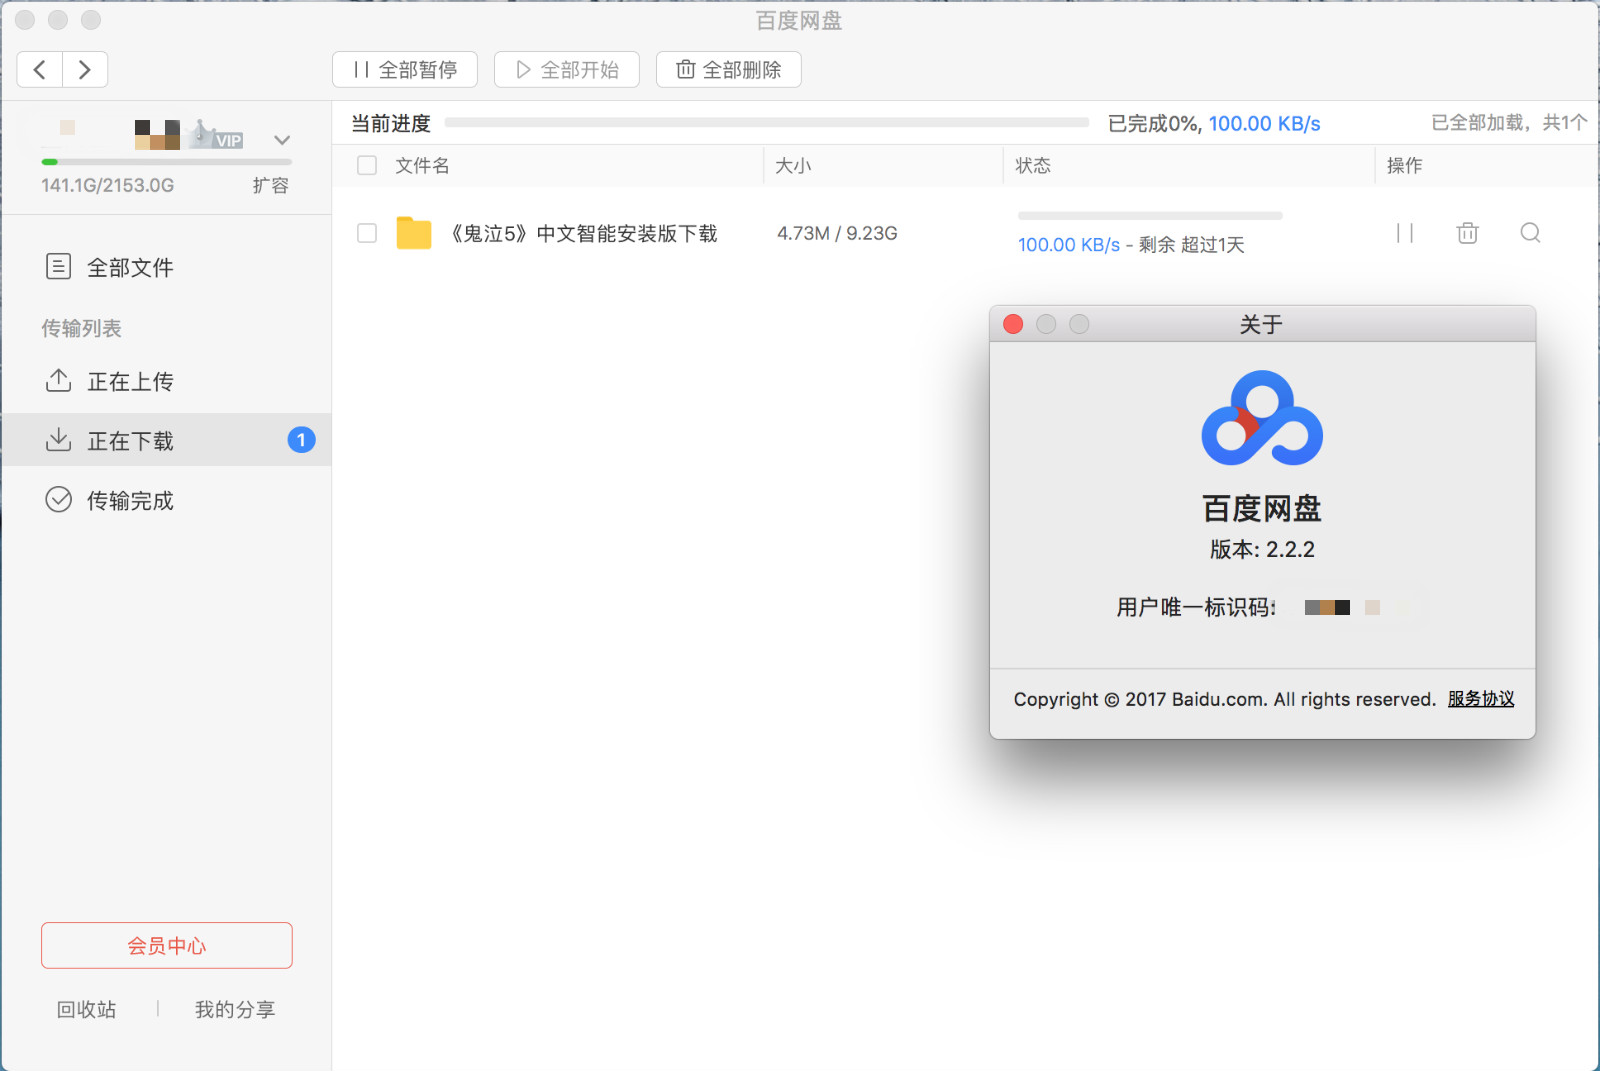Image resolution: width=1600 pixels, height=1071 pixels.
Task: Go back with the left arrow button
Action: click(x=40, y=69)
